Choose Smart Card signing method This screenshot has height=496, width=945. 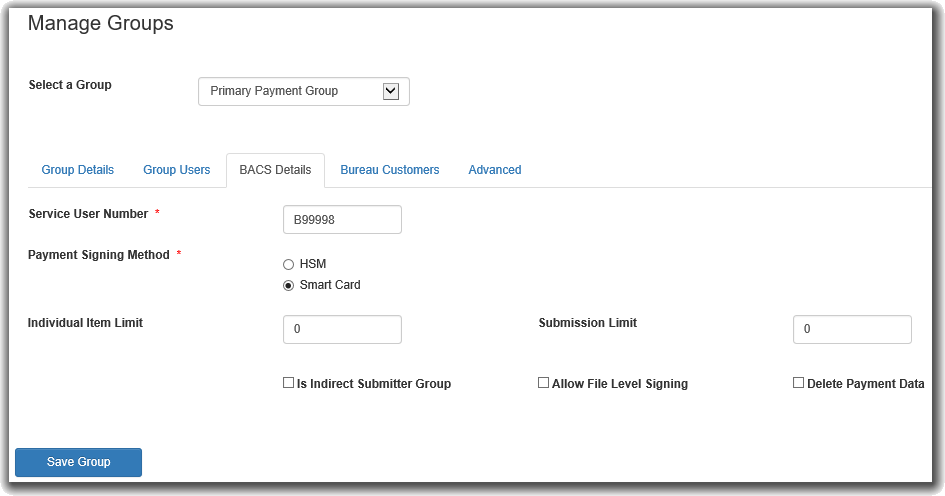[x=289, y=286]
